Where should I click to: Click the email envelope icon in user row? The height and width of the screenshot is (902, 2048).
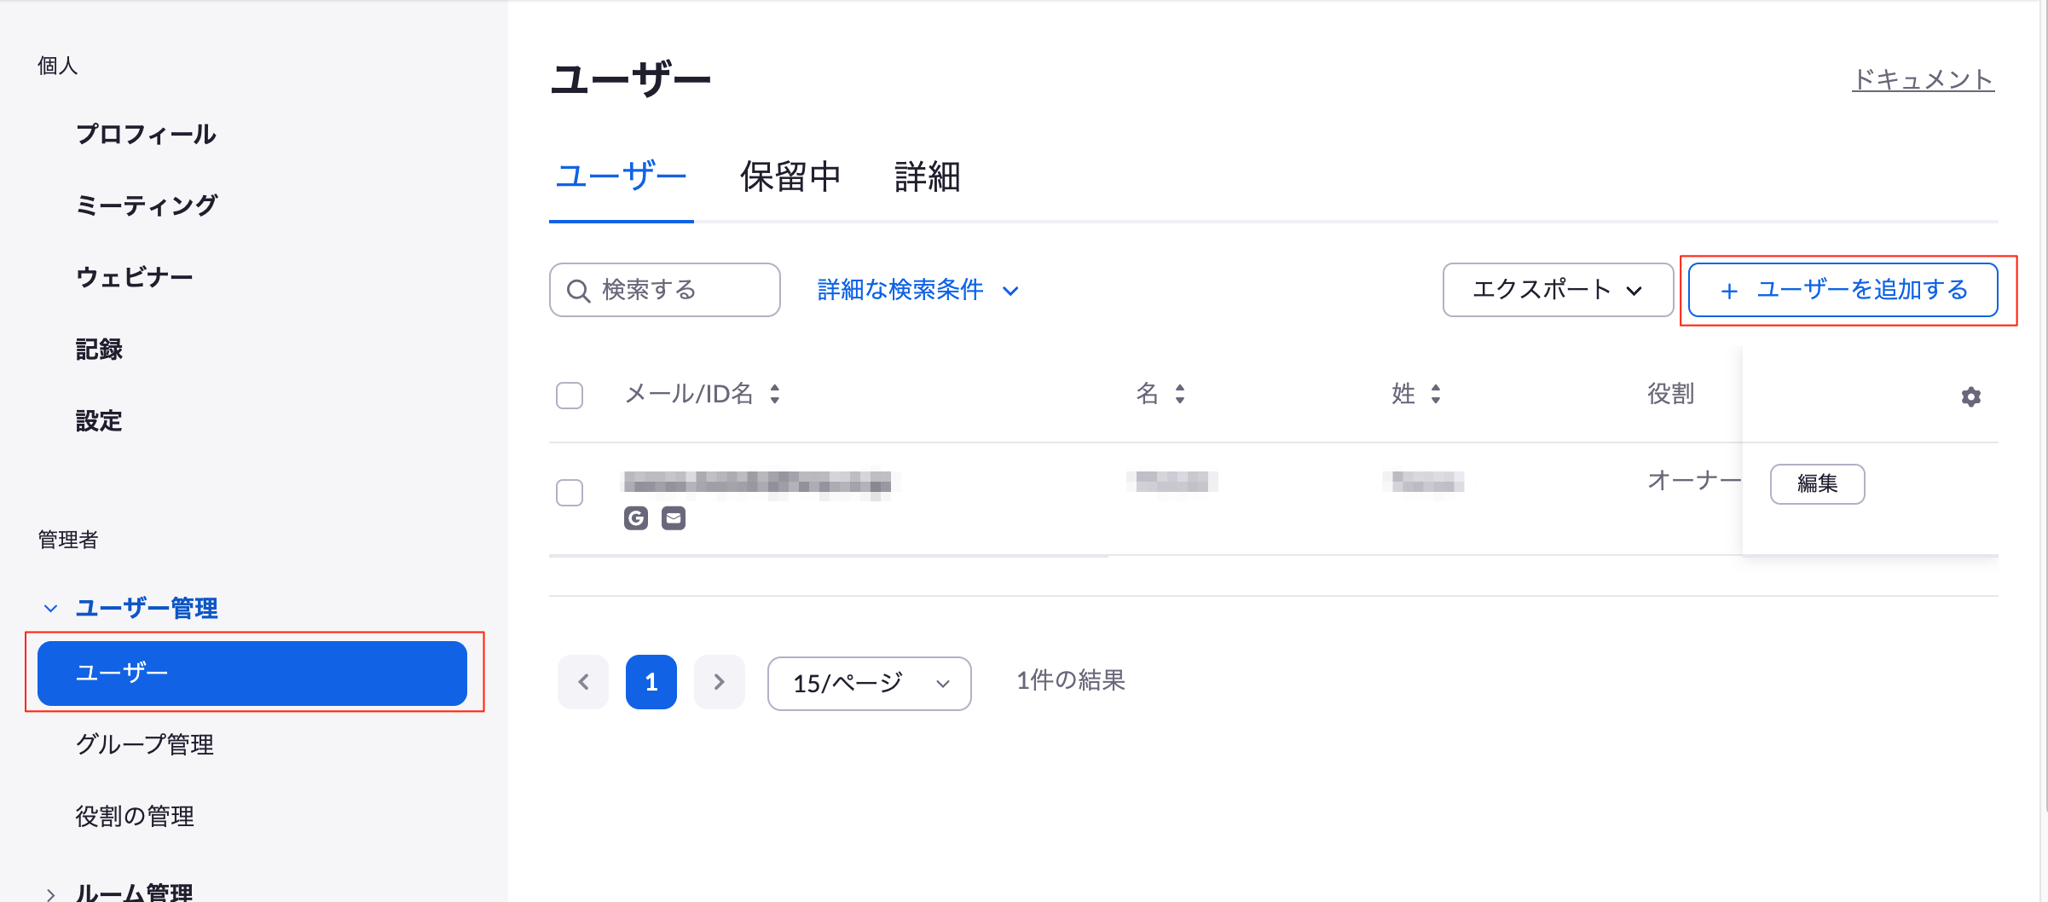pos(673,518)
